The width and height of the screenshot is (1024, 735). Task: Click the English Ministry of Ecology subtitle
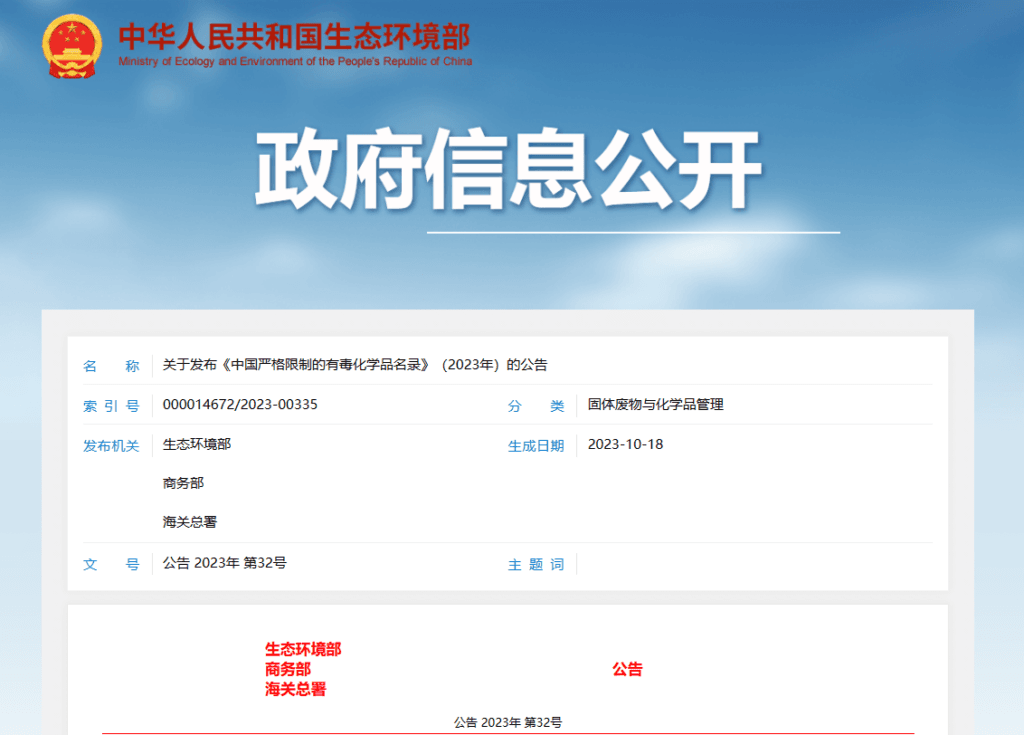coord(294,62)
